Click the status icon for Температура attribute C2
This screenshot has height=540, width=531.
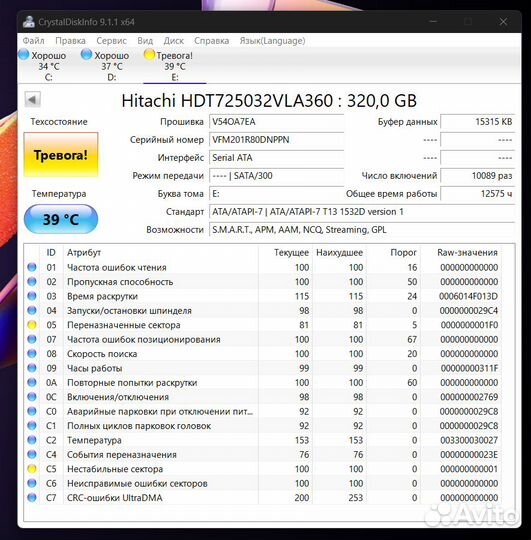tap(32, 440)
